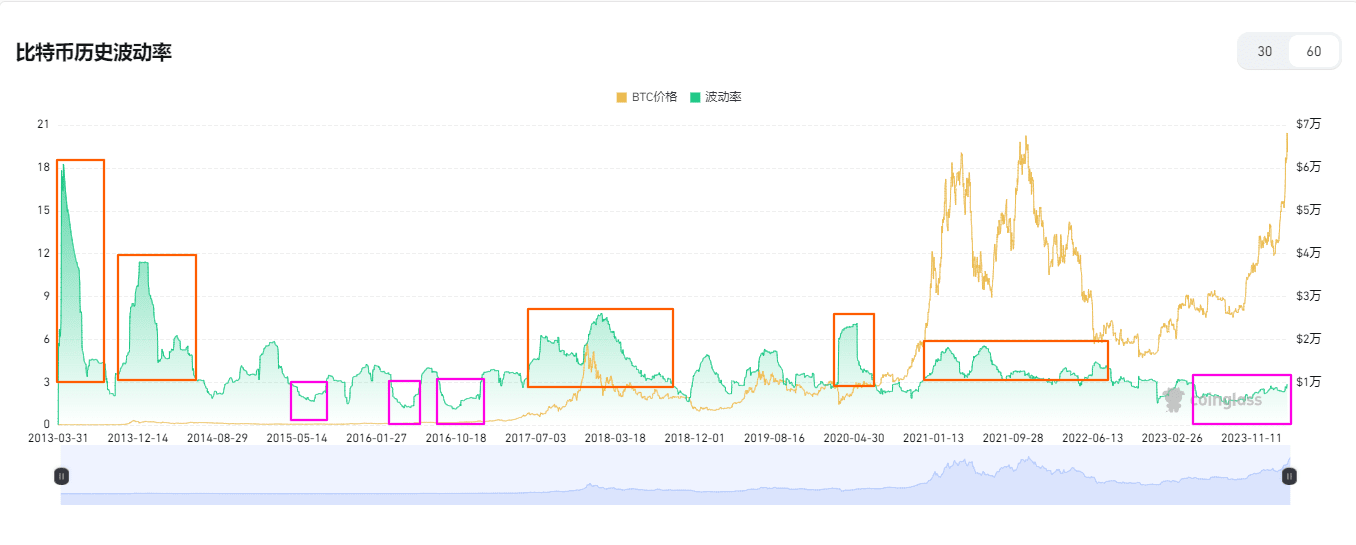Click the 2019-08-16 date label
The image size is (1356, 545).
click(775, 438)
